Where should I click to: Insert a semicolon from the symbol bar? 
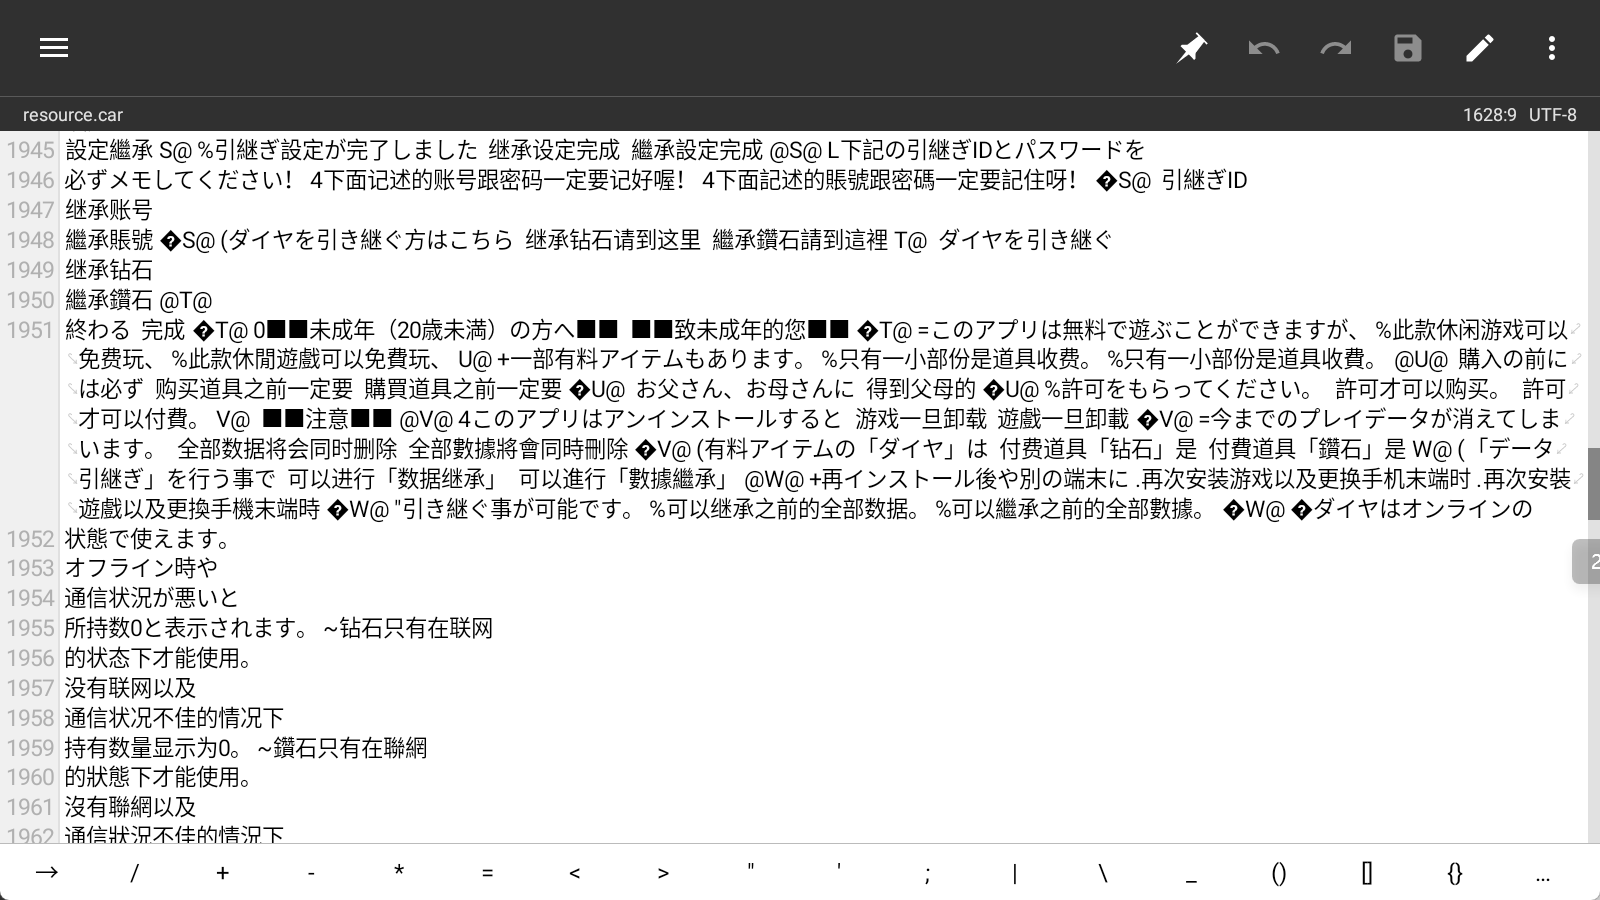pyautogui.click(x=926, y=872)
